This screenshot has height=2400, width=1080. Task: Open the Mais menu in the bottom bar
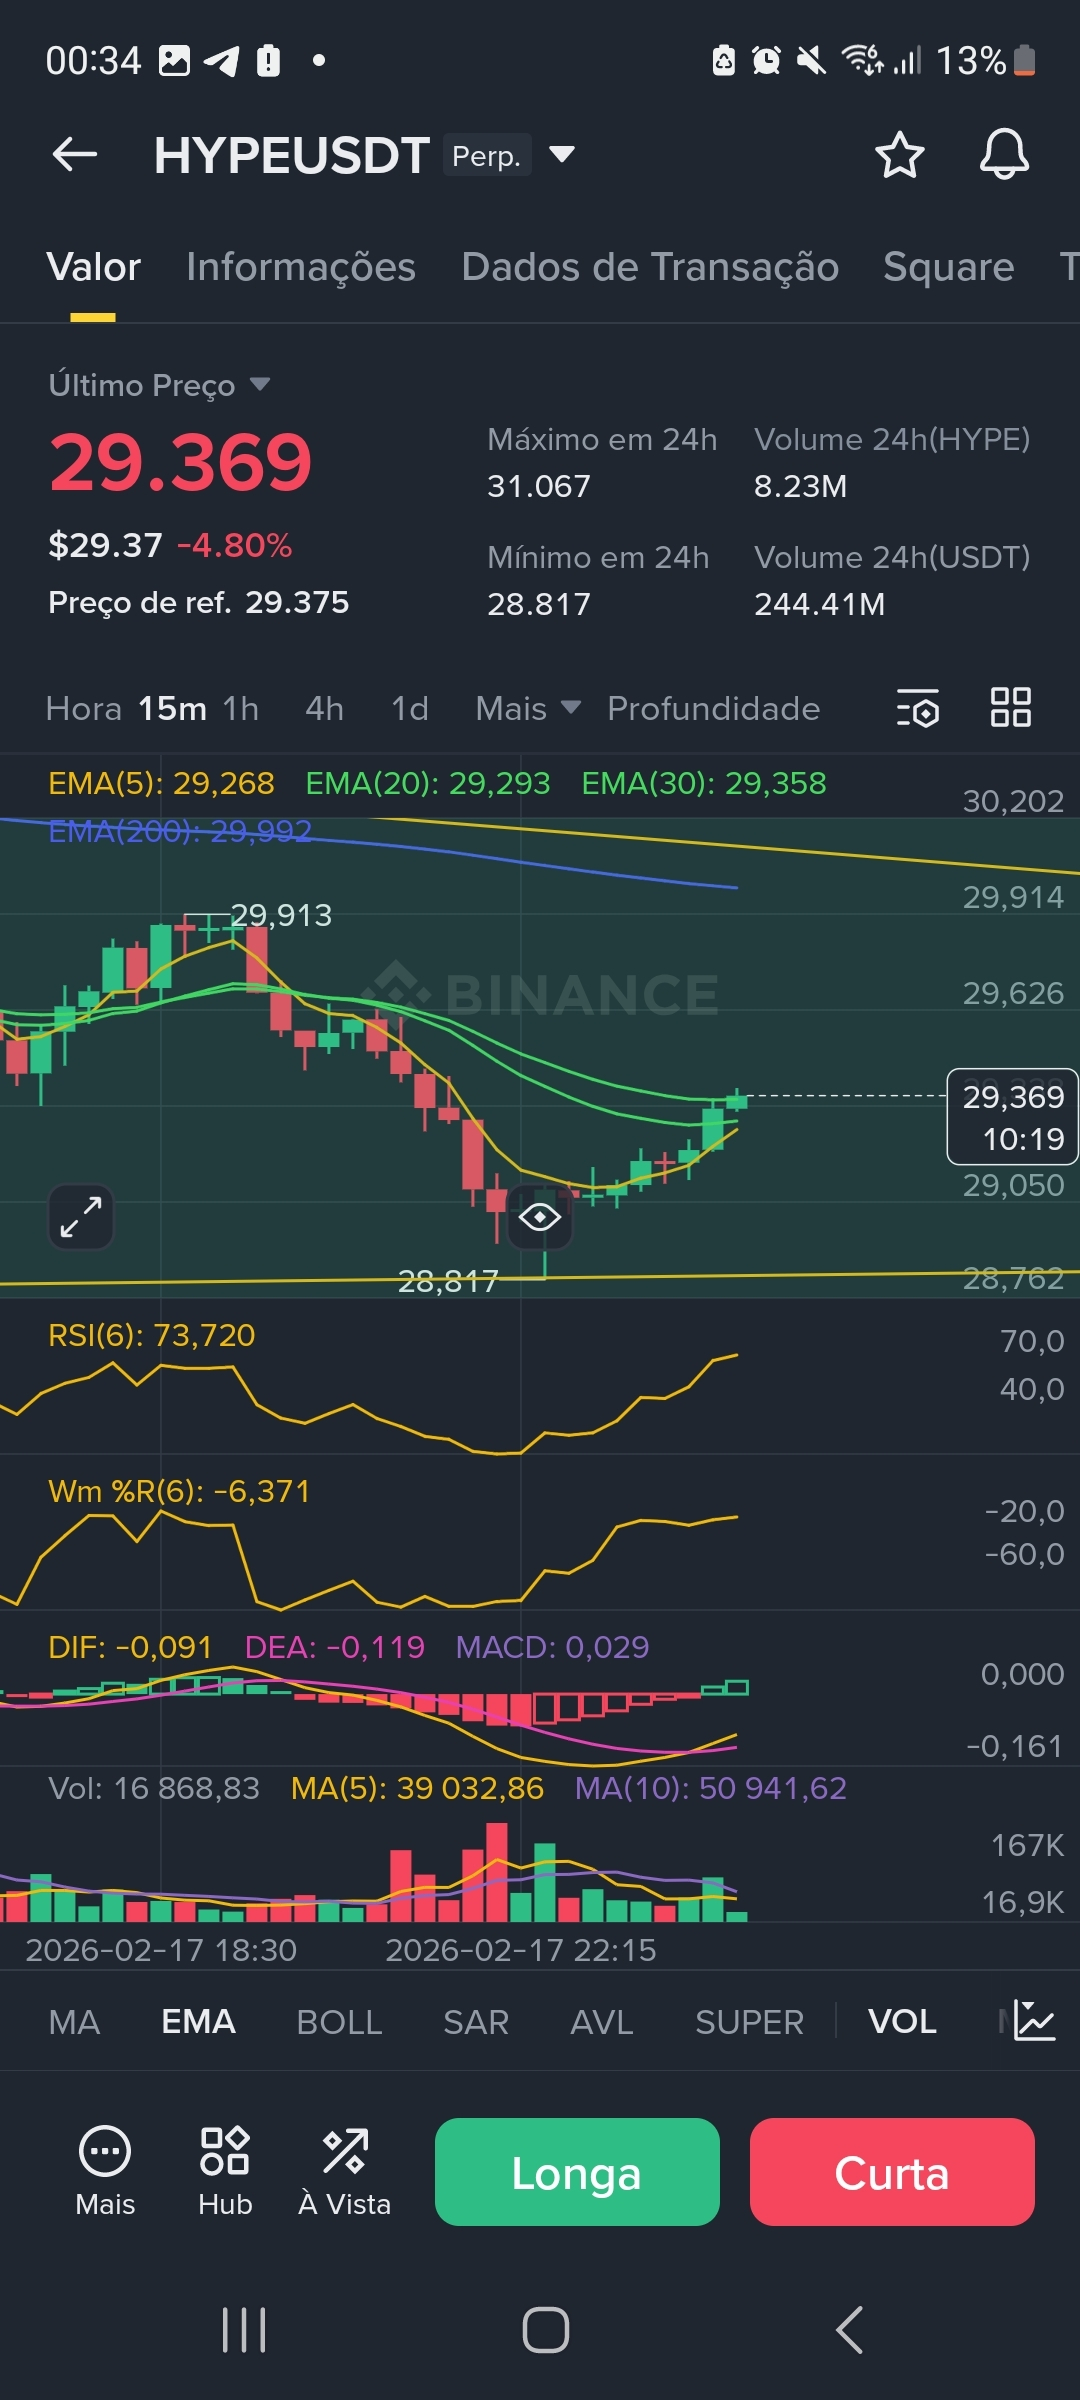point(105,2171)
